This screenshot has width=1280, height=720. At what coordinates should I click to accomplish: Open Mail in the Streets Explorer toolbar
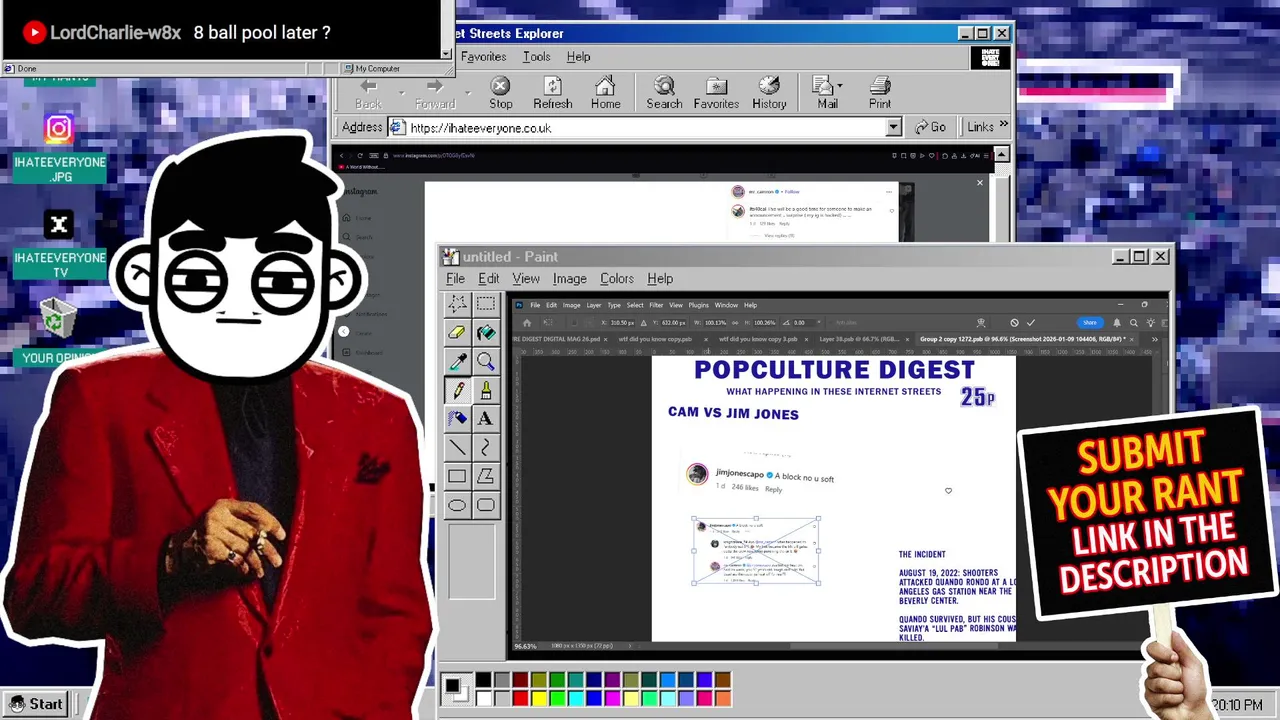click(826, 93)
